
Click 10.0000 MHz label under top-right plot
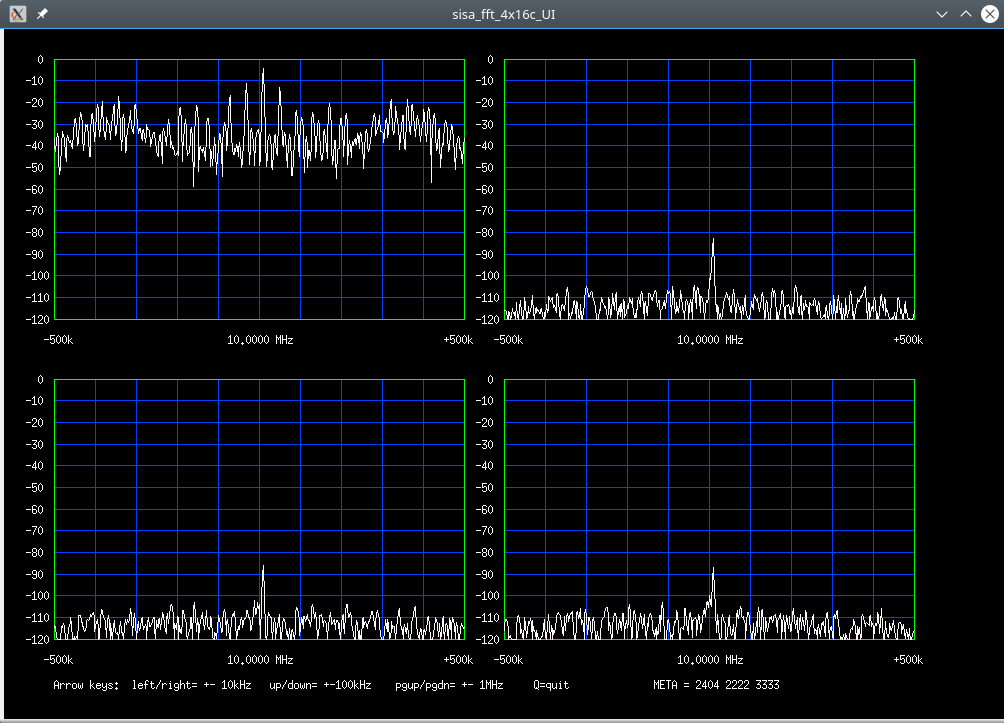(x=710, y=340)
